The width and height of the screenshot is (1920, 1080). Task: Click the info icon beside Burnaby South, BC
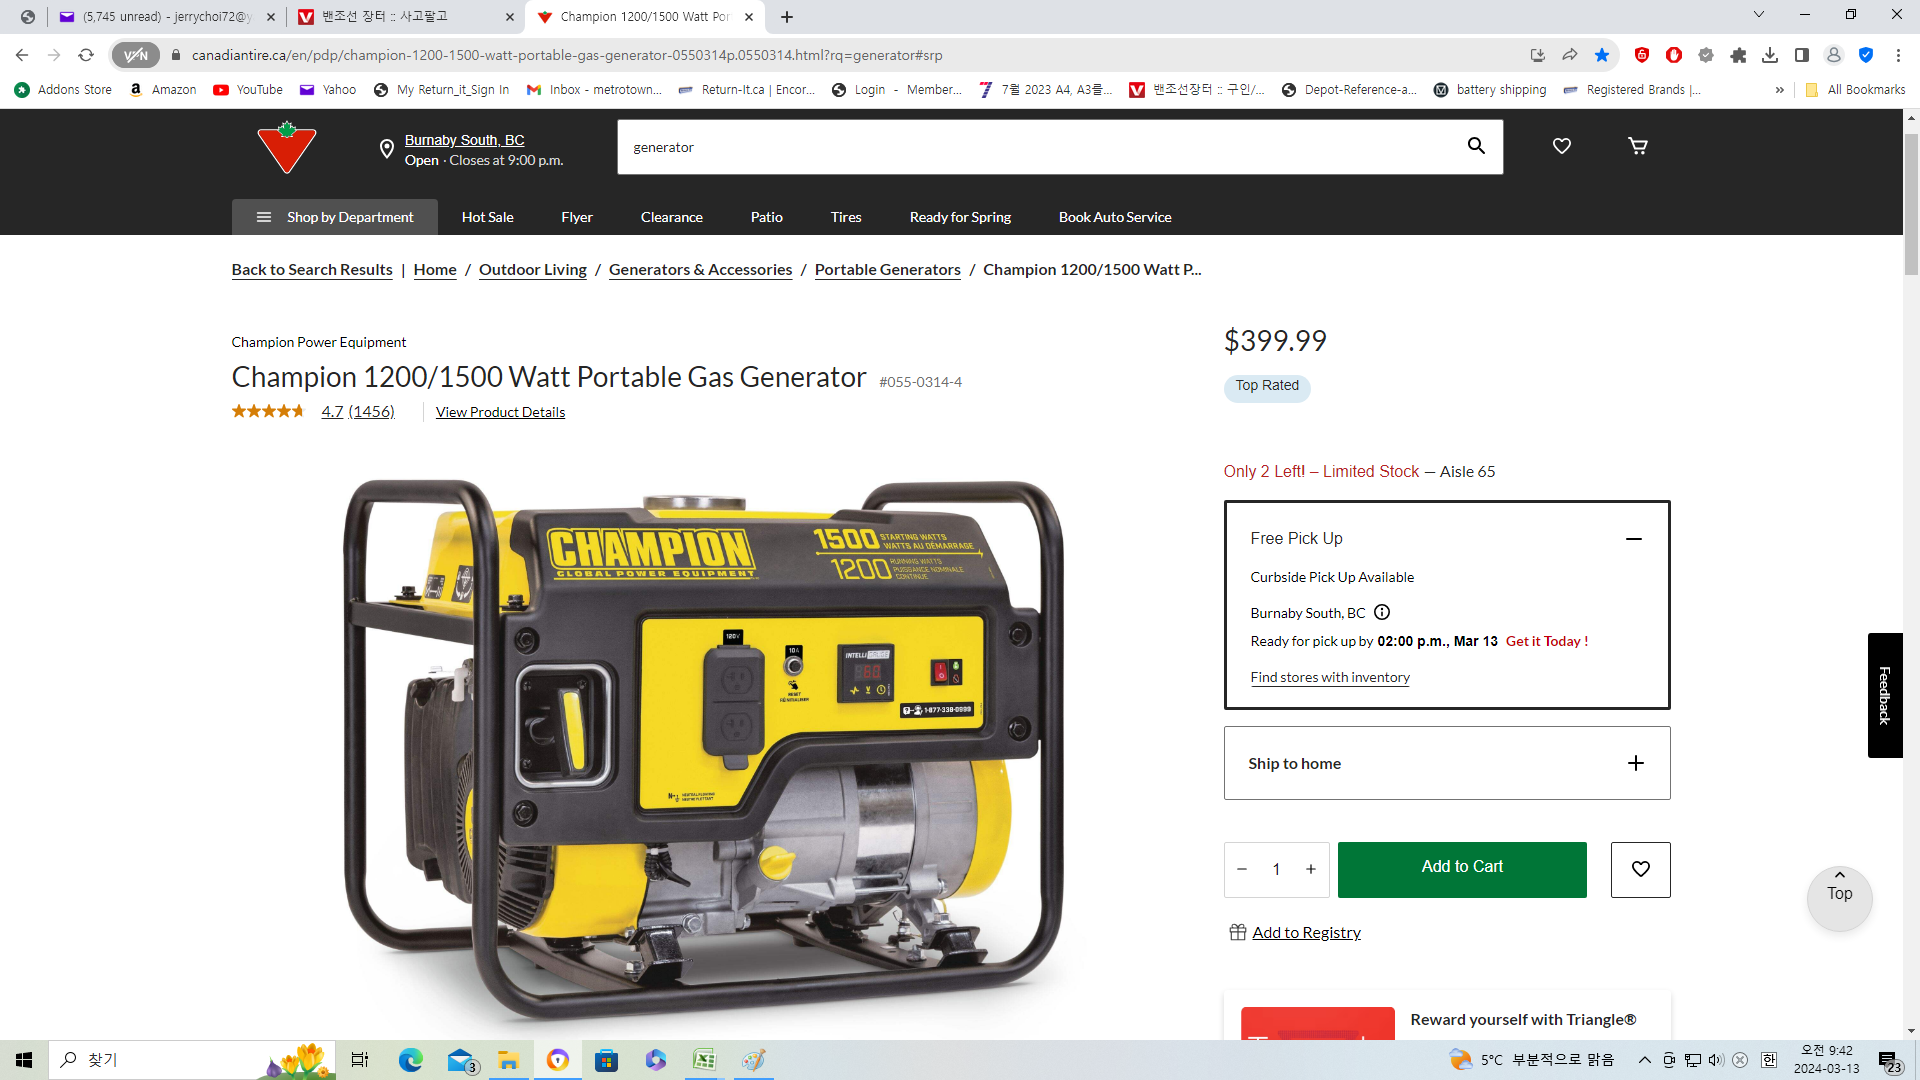pyautogui.click(x=1382, y=612)
